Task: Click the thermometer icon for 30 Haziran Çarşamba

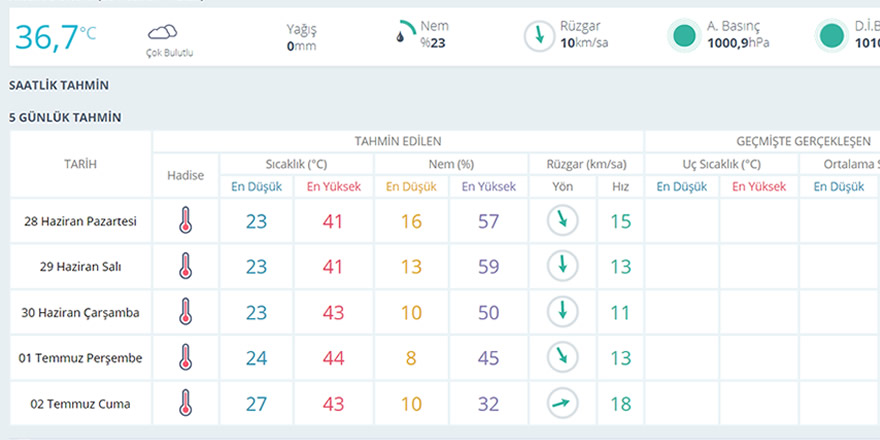Action: [x=185, y=312]
